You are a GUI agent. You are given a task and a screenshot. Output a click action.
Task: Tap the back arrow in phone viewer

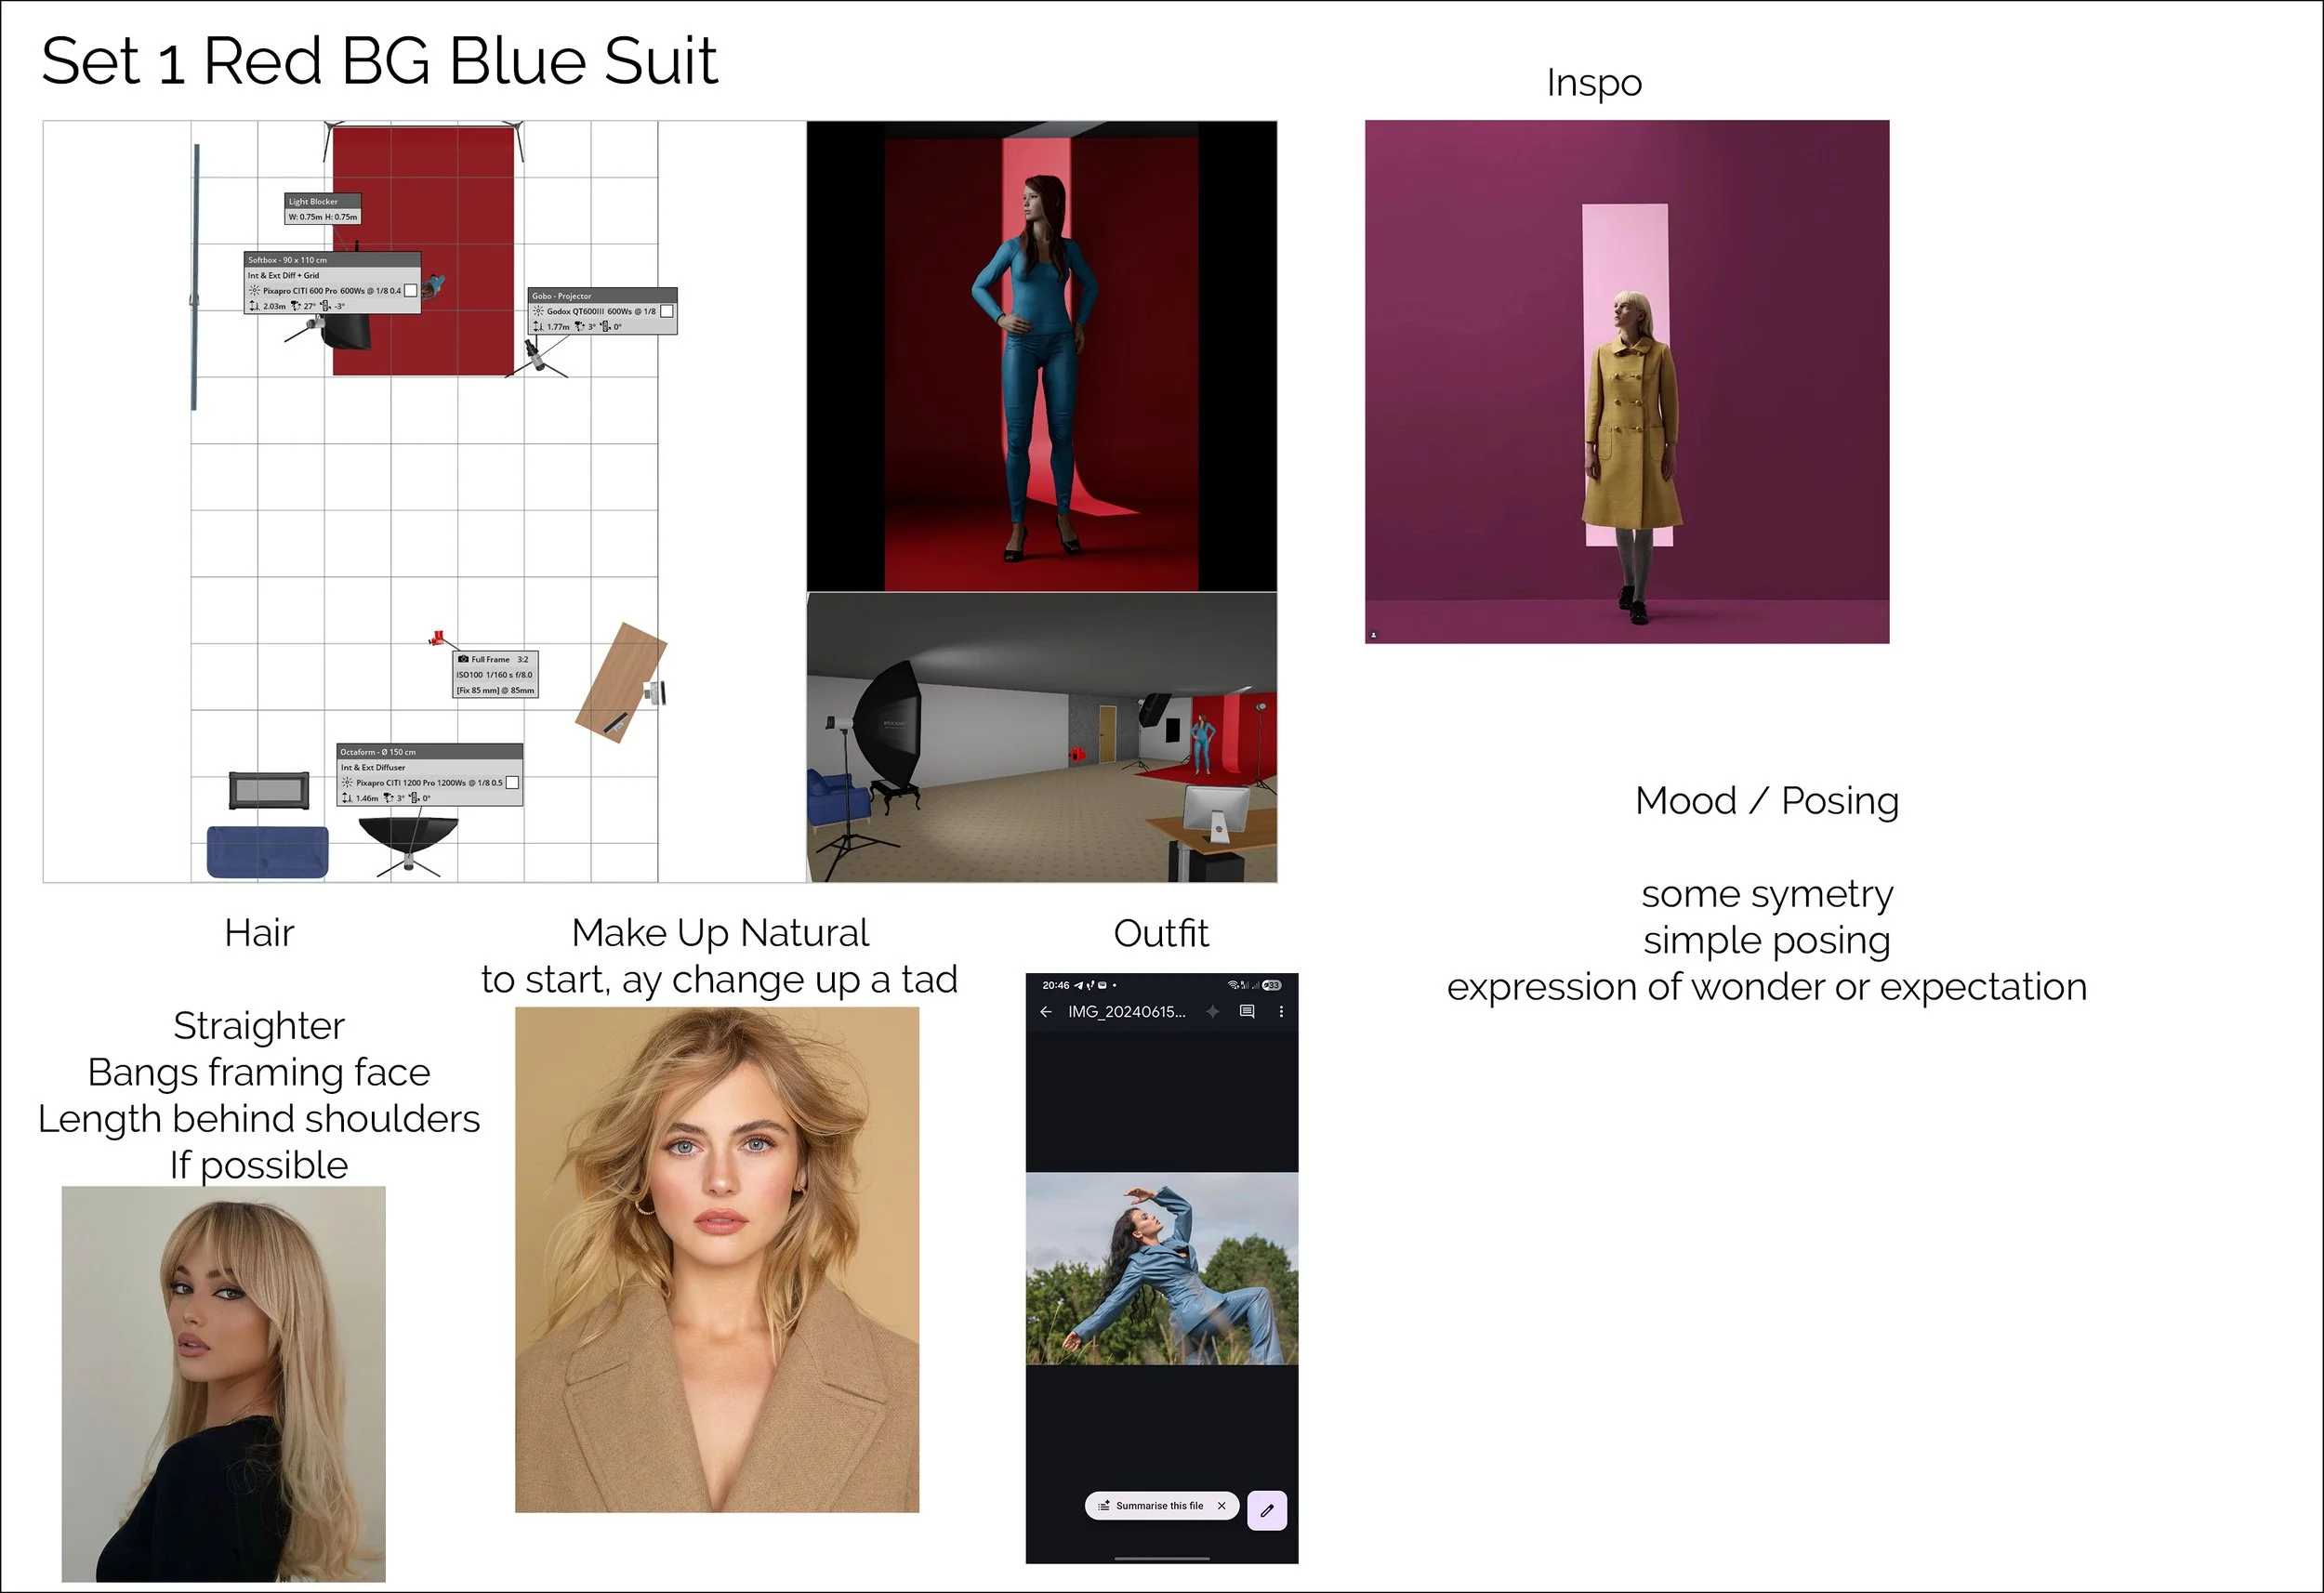[1046, 1012]
